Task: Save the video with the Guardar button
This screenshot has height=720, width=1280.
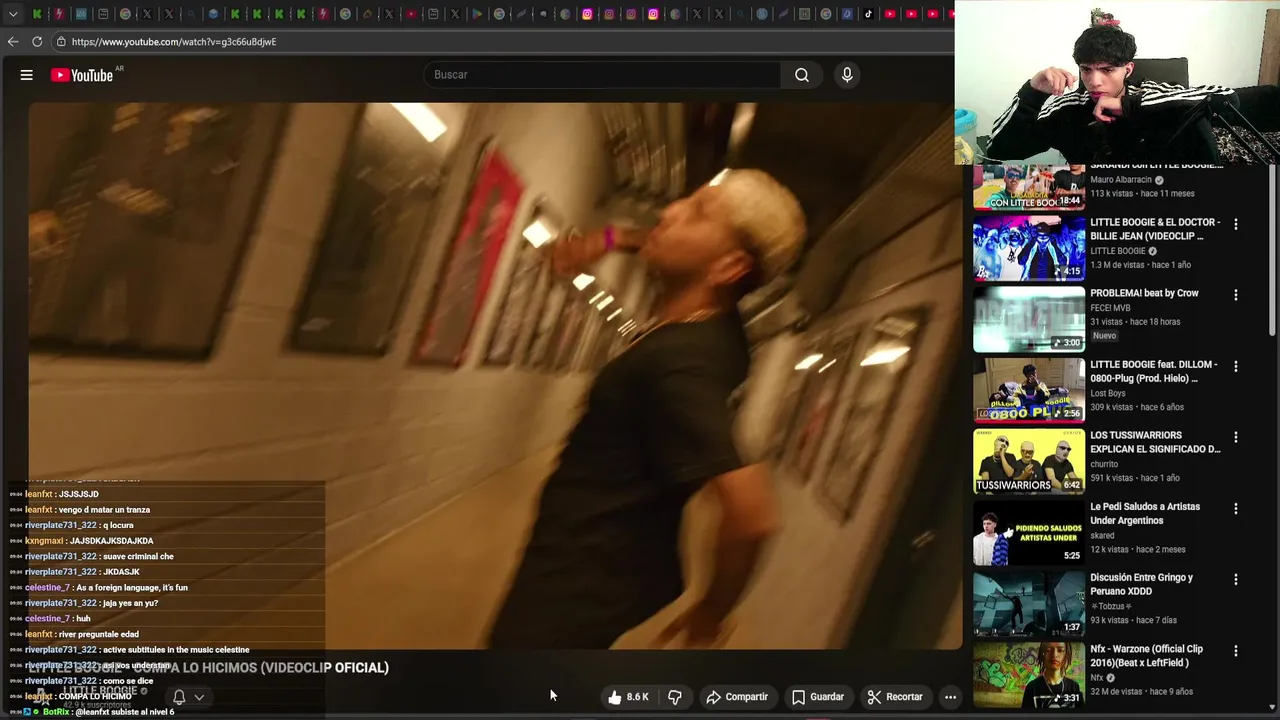Action: click(818, 697)
